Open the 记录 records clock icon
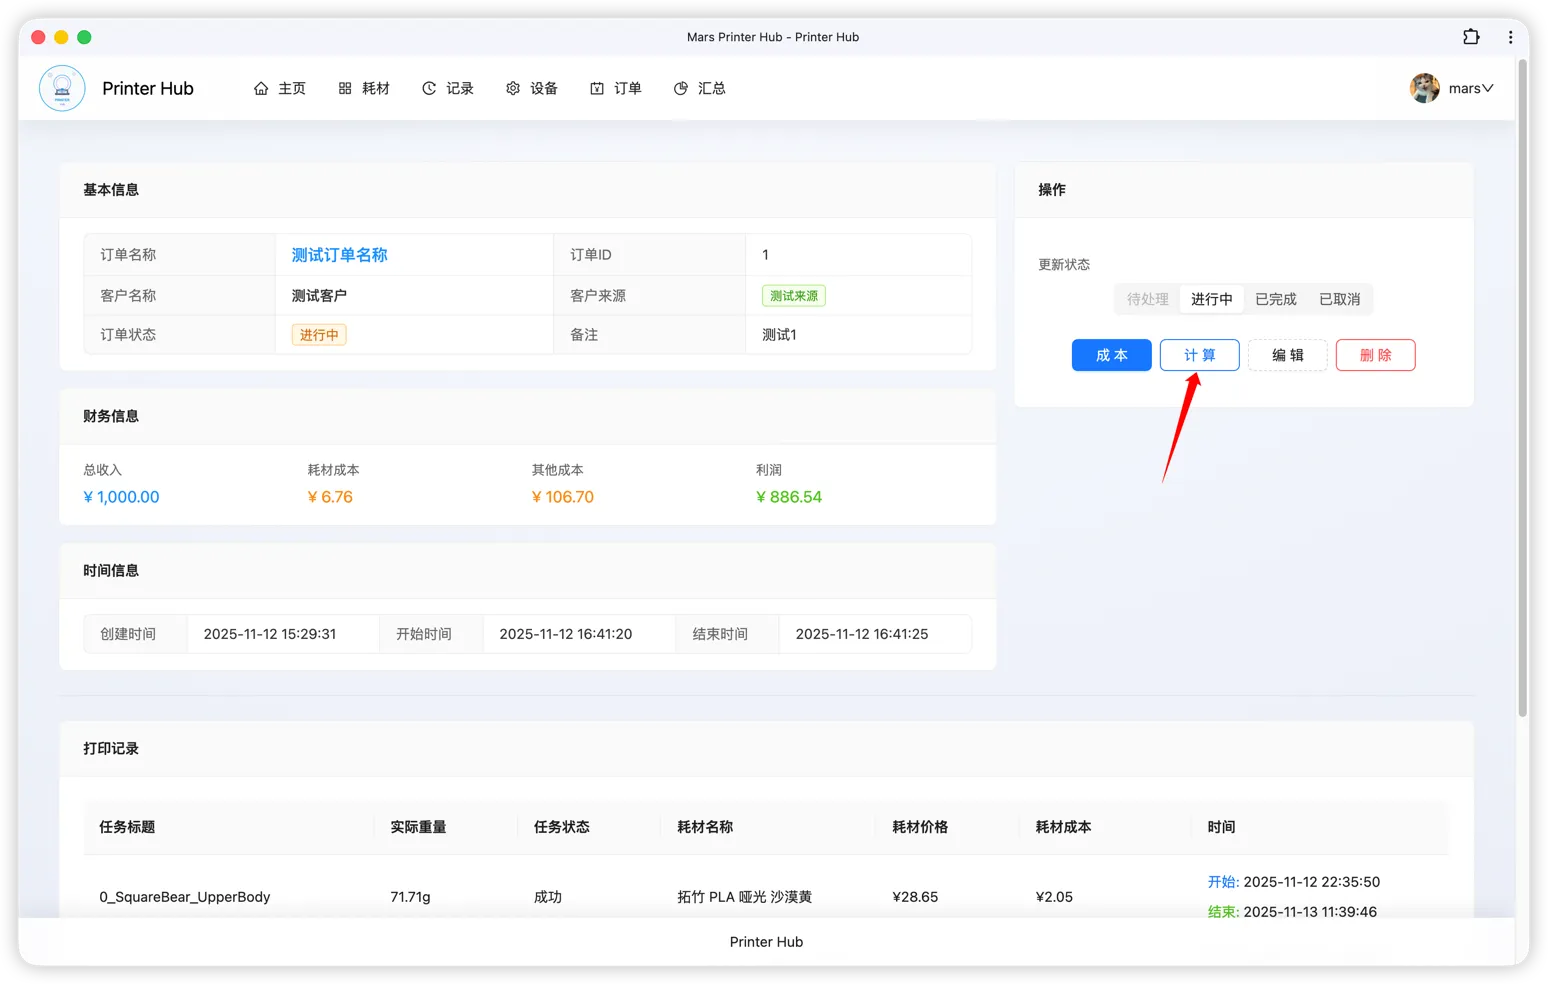This screenshot has height=984, width=1548. [x=430, y=88]
